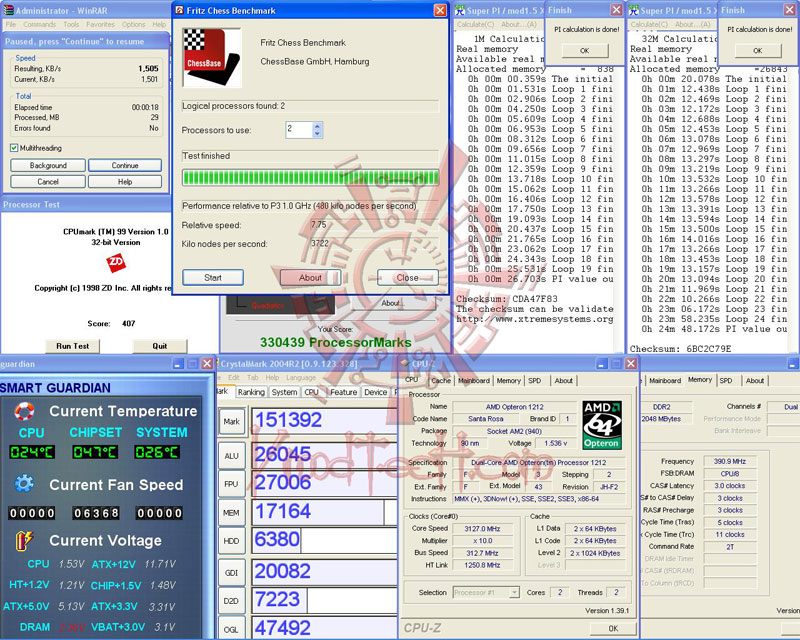Click the green Fritz benchmark progress bar
This screenshot has height=640, width=800.
pyautogui.click(x=310, y=178)
